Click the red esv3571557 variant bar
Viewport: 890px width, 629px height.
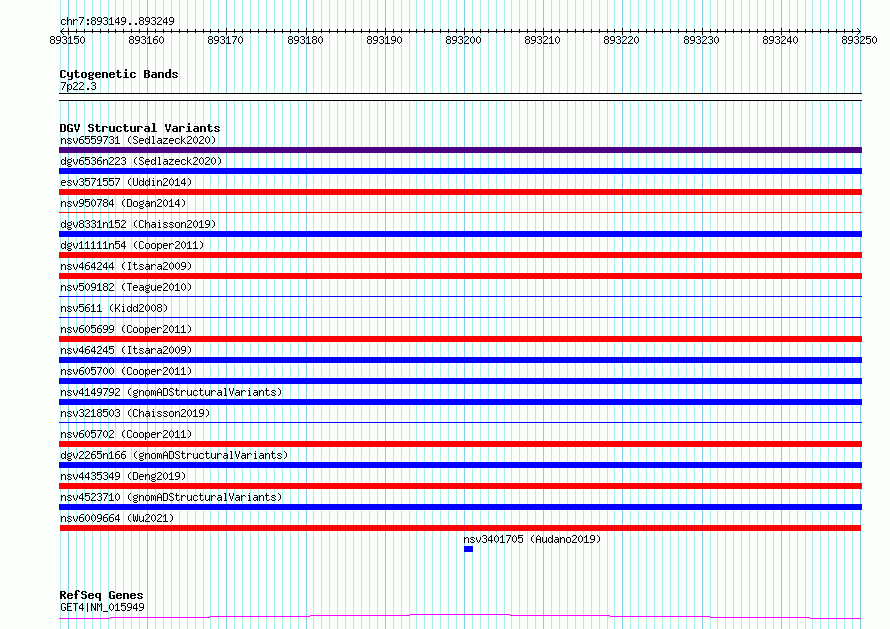[460, 192]
